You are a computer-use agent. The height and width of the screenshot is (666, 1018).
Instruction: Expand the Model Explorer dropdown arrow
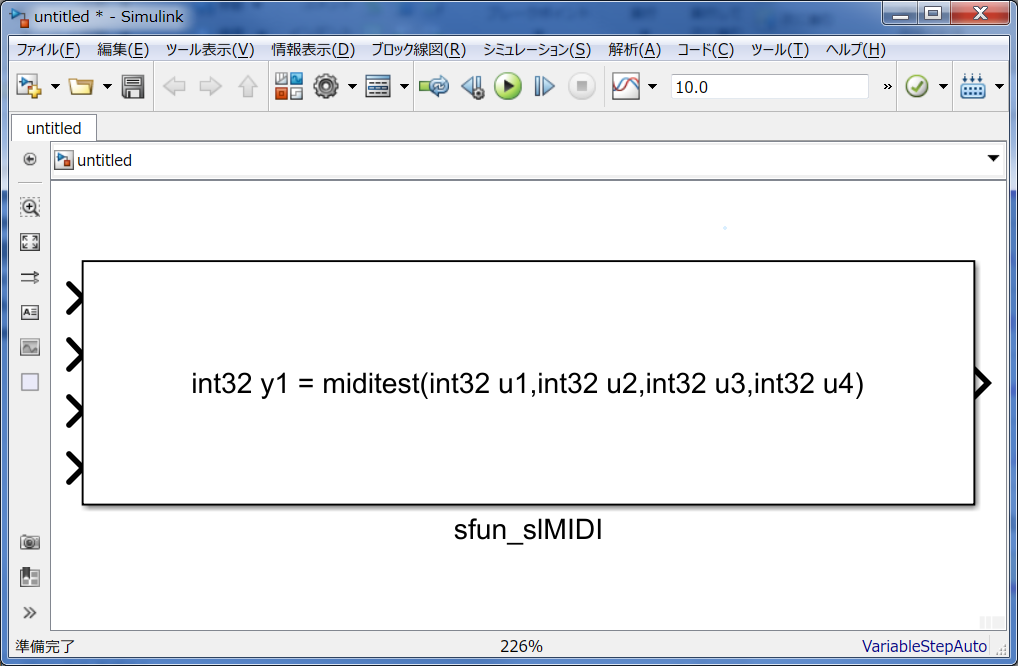tap(404, 86)
